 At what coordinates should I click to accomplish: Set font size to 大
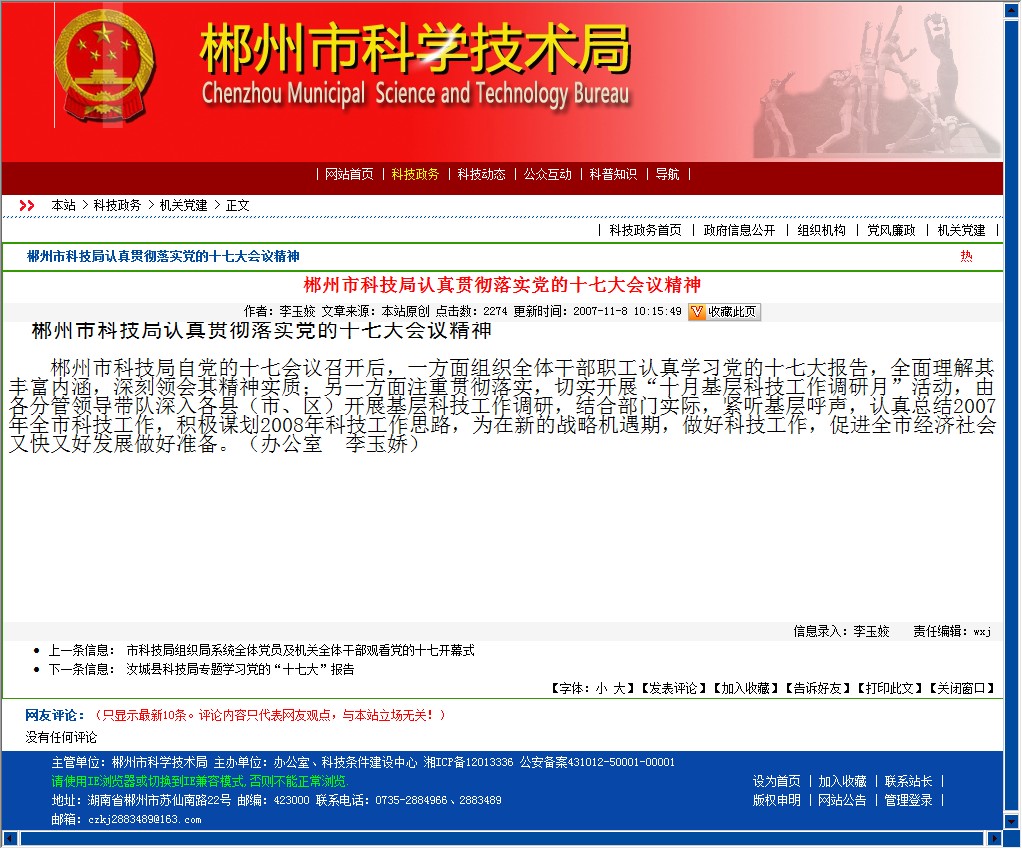[x=619, y=688]
